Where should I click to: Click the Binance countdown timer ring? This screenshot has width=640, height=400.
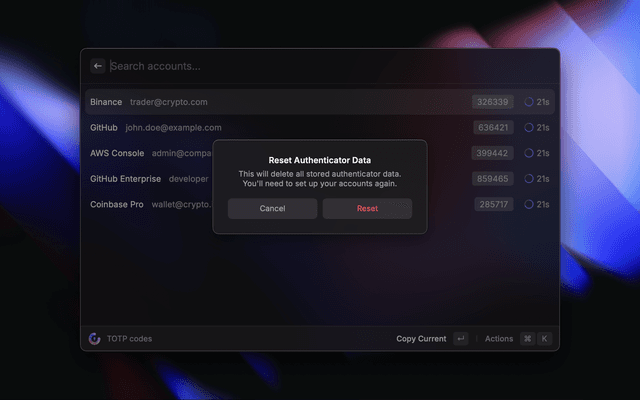coord(529,102)
